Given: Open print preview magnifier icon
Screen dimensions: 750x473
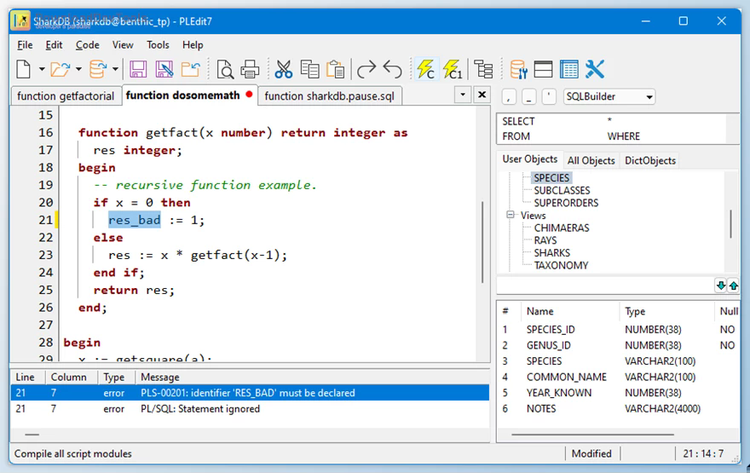Looking at the screenshot, I should [x=225, y=69].
